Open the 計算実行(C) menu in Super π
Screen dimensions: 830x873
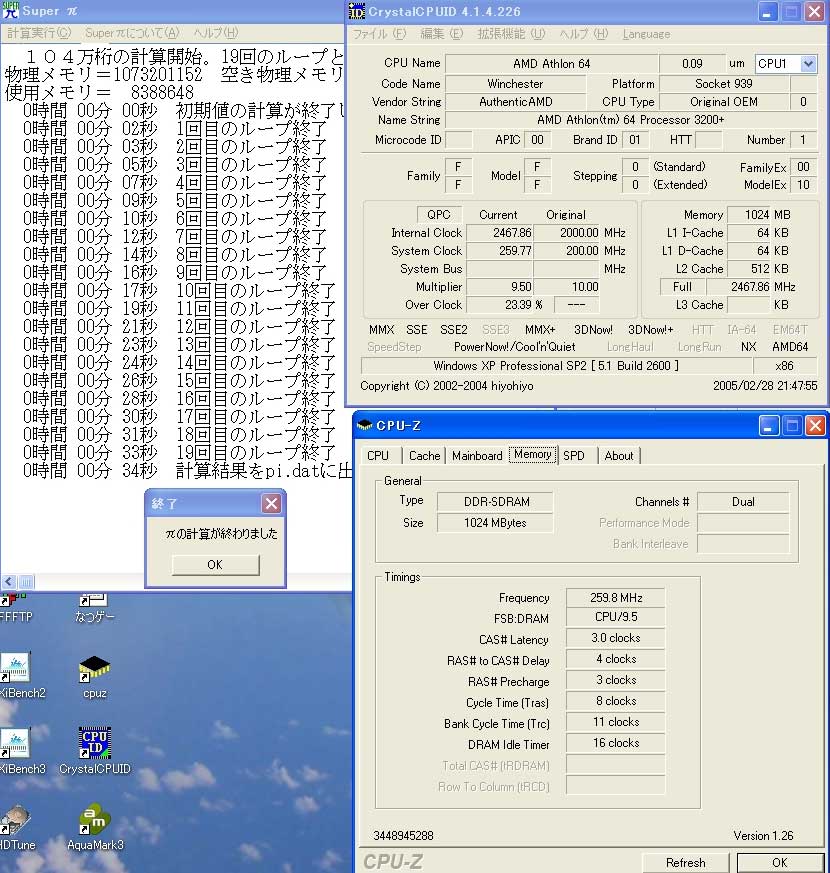[39, 33]
